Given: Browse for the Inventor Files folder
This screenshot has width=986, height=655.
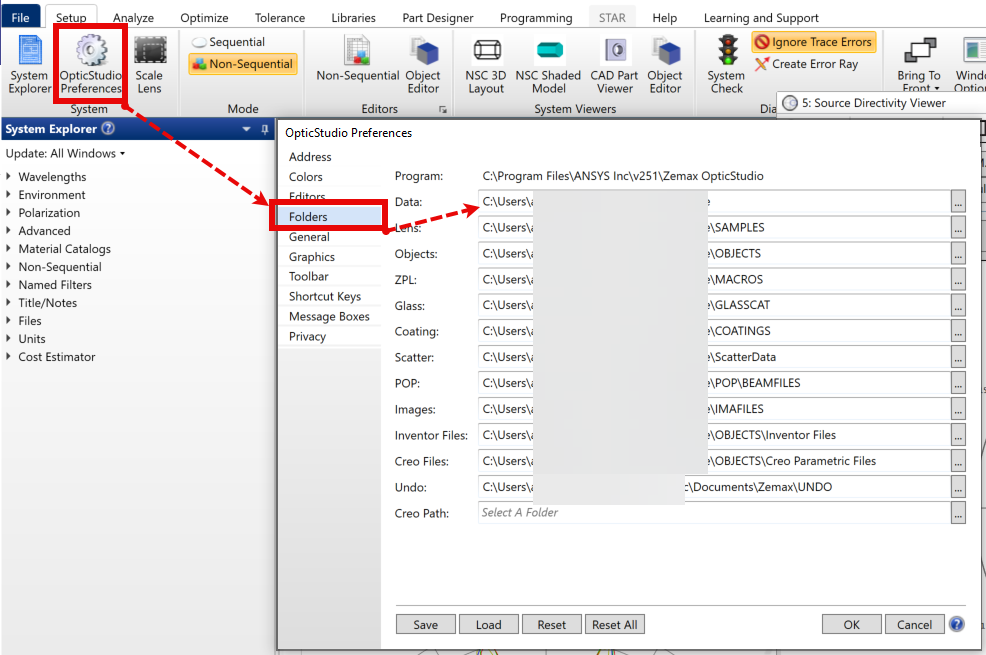Looking at the screenshot, I should pos(958,435).
